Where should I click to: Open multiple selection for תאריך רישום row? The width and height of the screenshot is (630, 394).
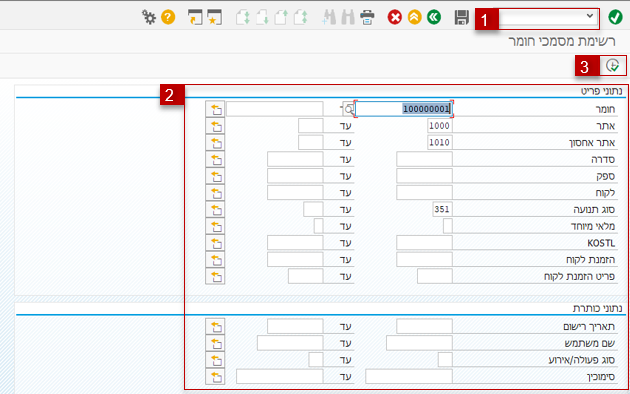[215, 327]
